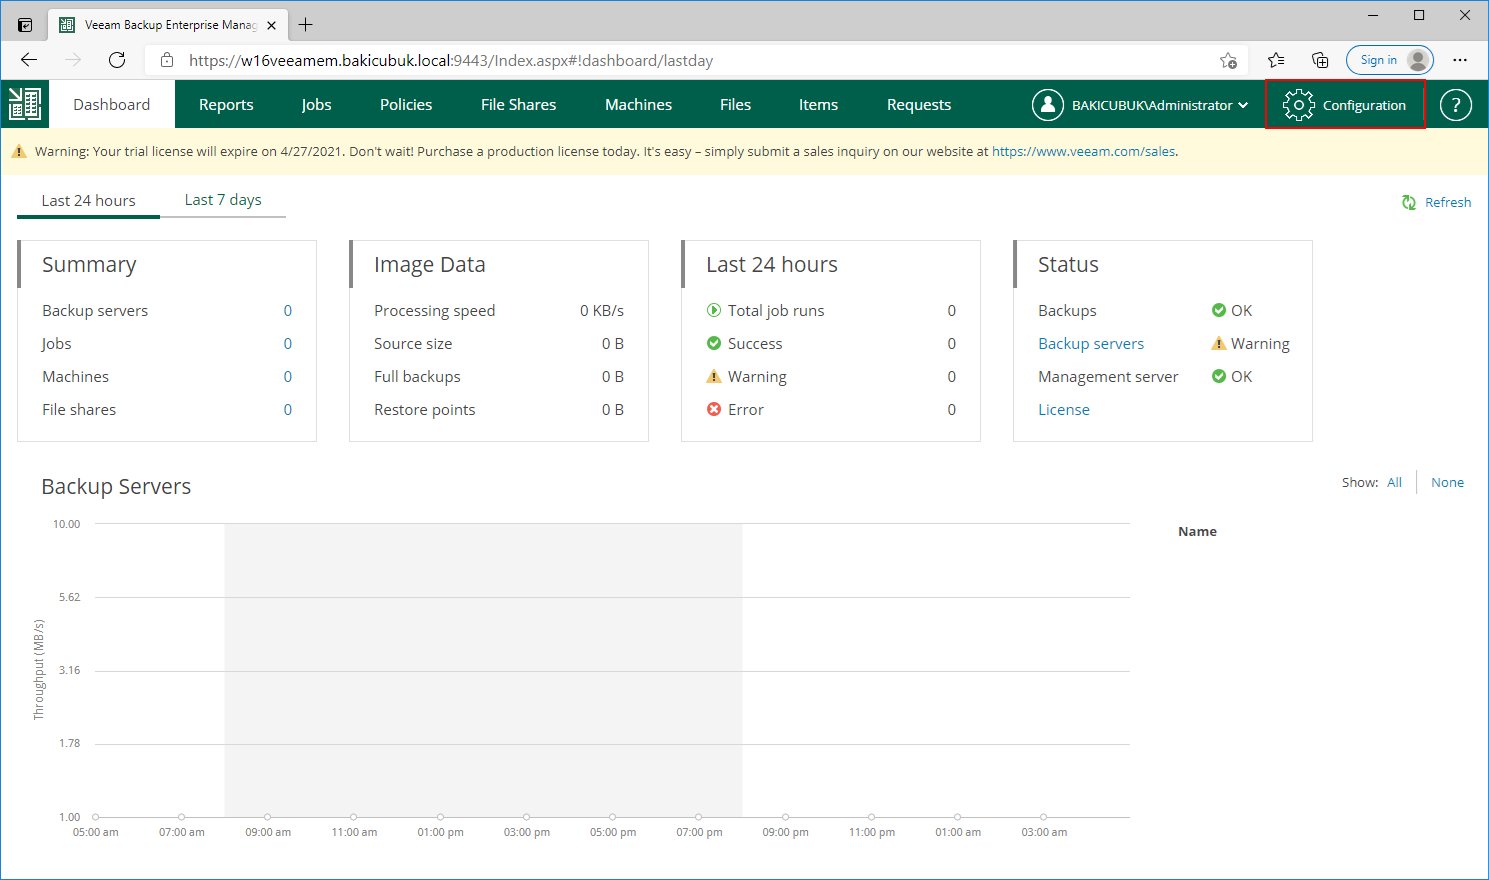The width and height of the screenshot is (1489, 880).
Task: Click the warning triangle in the license banner
Action: [x=19, y=152]
